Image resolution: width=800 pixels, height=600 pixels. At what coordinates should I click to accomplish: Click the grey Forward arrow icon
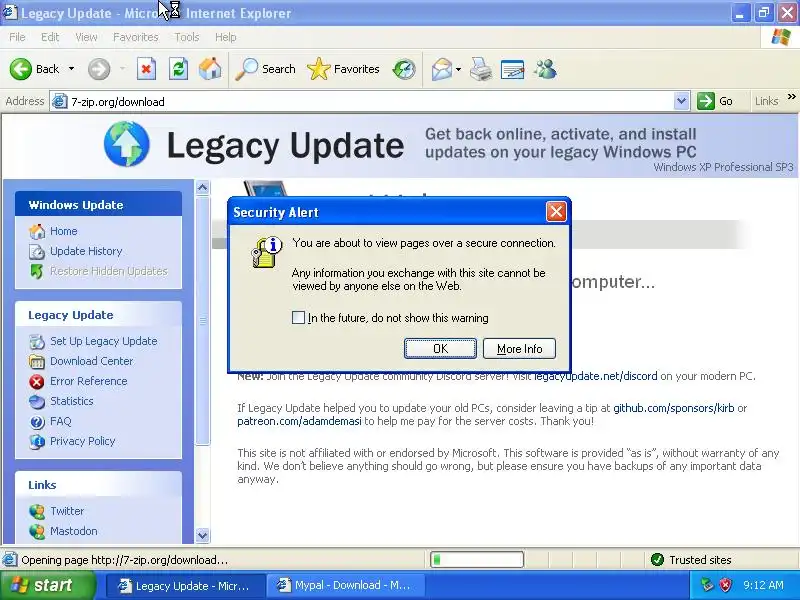tap(98, 69)
